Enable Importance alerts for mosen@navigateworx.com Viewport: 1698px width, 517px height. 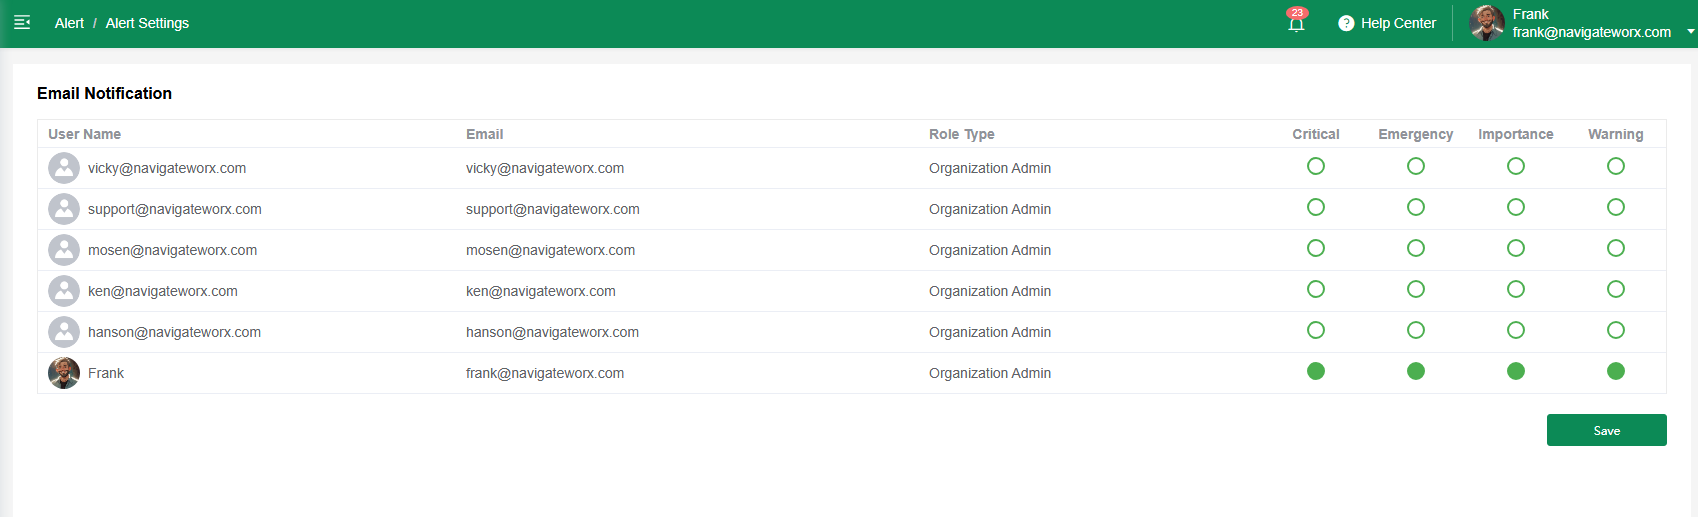click(x=1516, y=248)
